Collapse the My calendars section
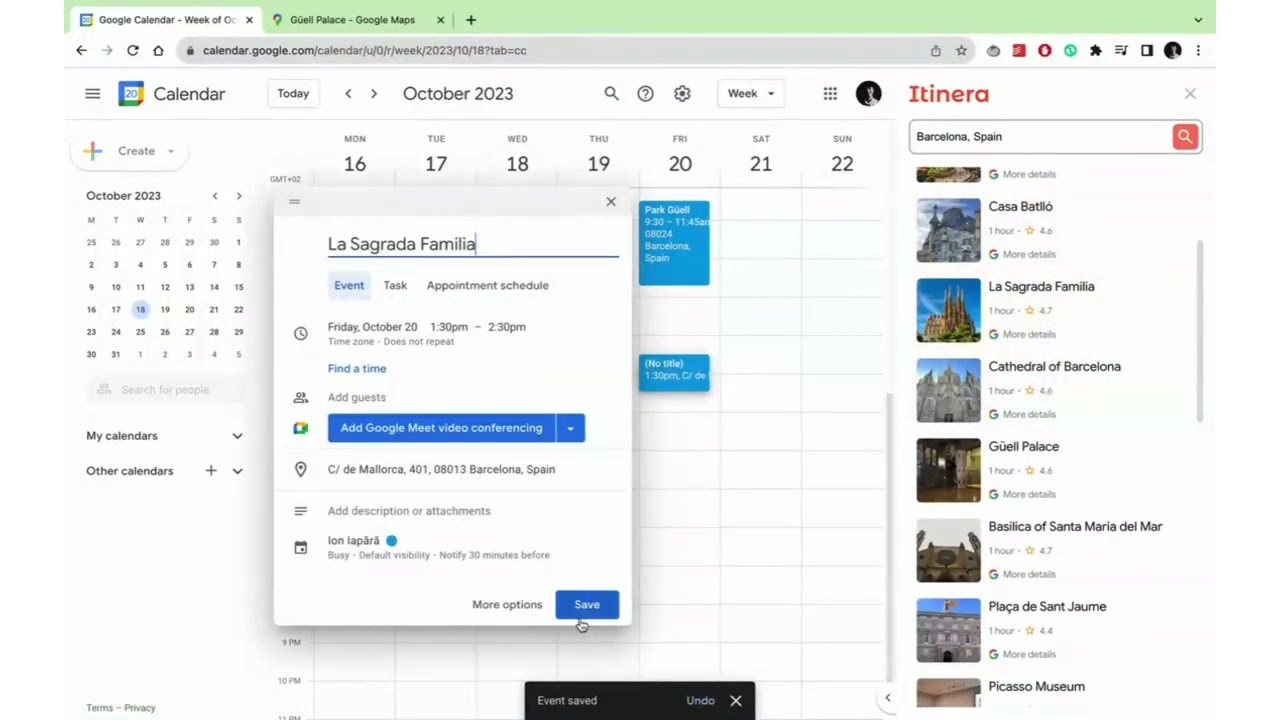This screenshot has height=720, width=1280. click(x=237, y=436)
